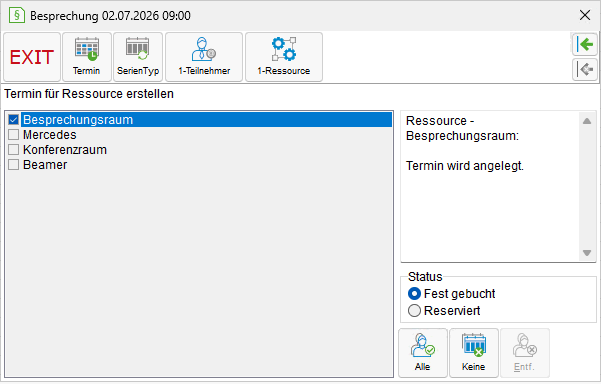Open the Termin calendar toolbar button
This screenshot has height=384, width=601.
point(87,57)
